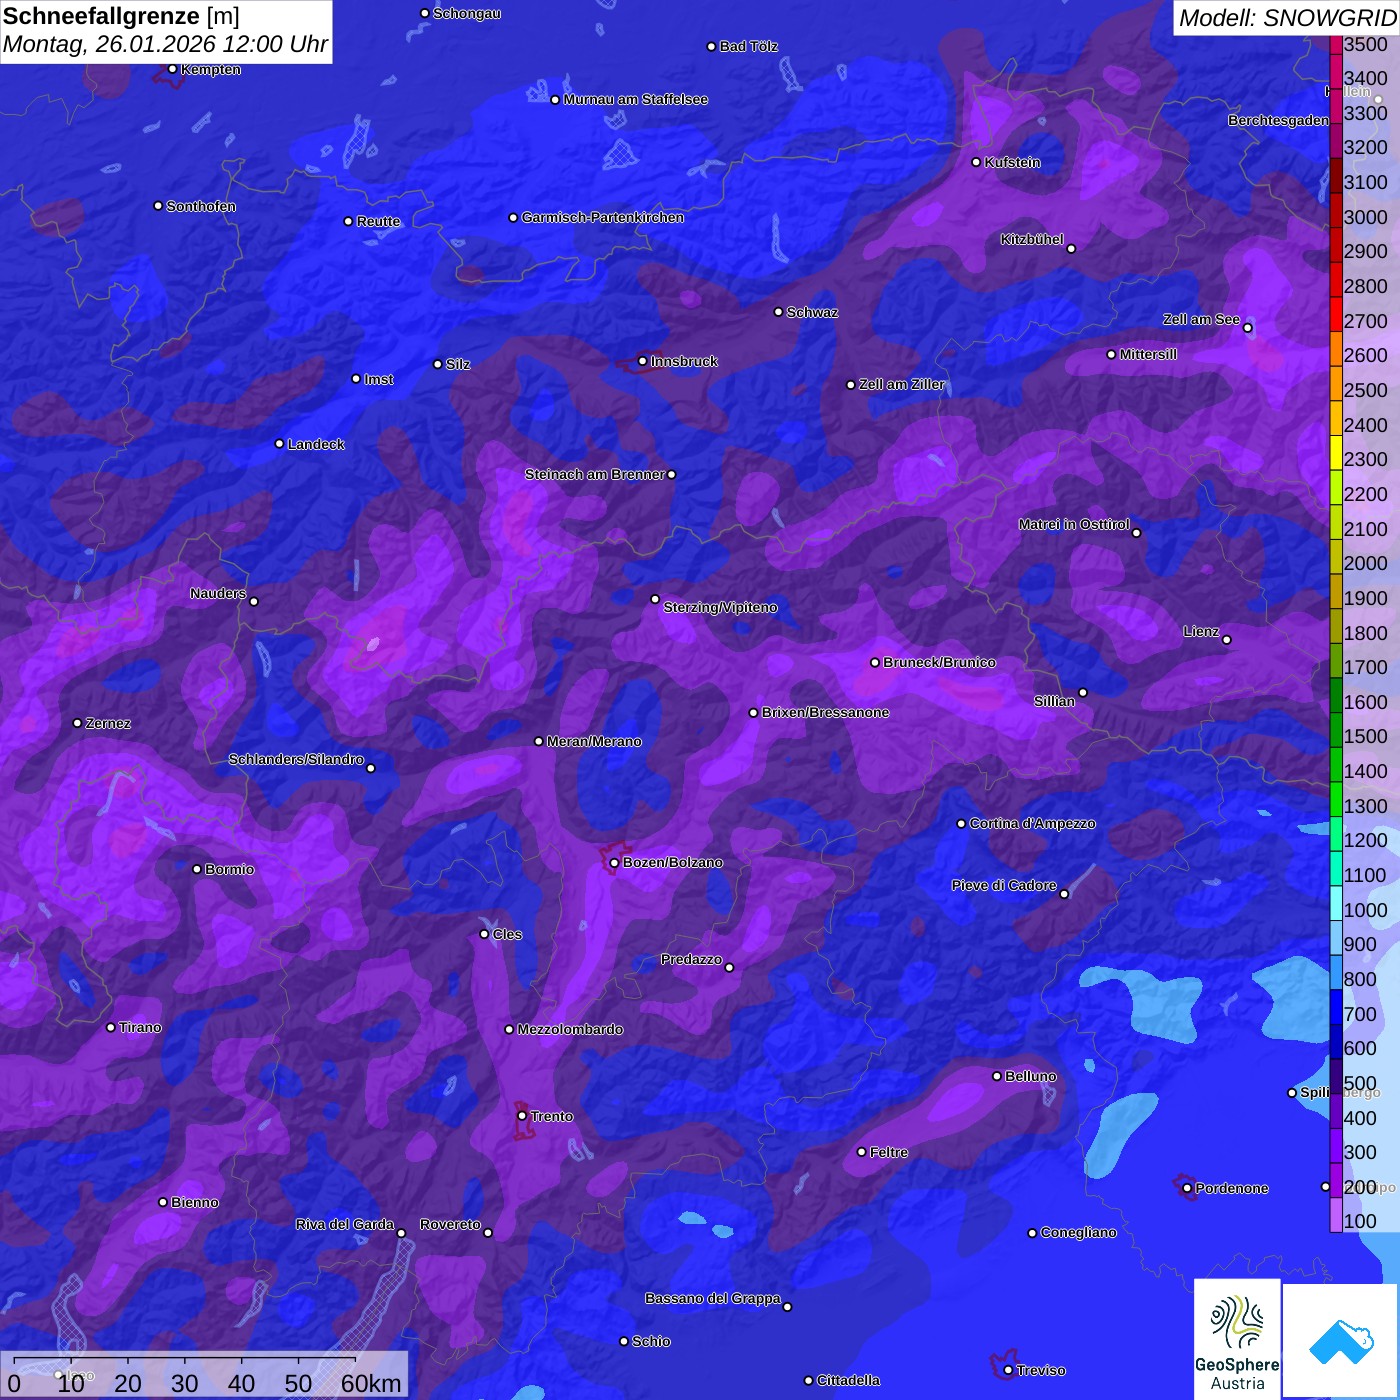
Task: Click the Reutte label
Action: coord(378,221)
